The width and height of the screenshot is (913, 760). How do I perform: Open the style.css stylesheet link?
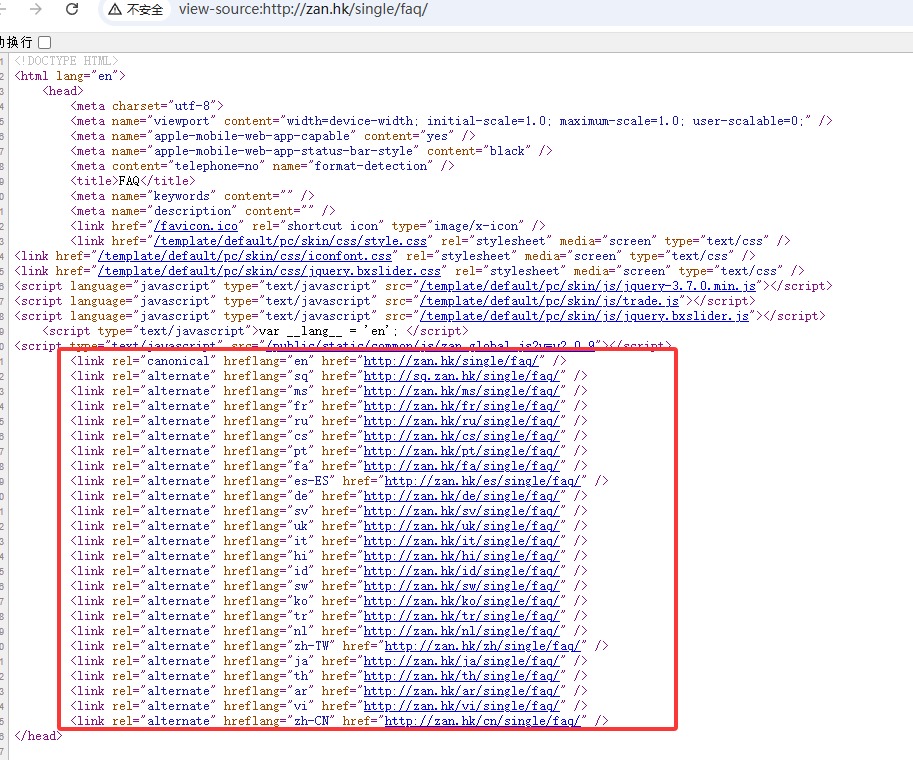tap(290, 241)
